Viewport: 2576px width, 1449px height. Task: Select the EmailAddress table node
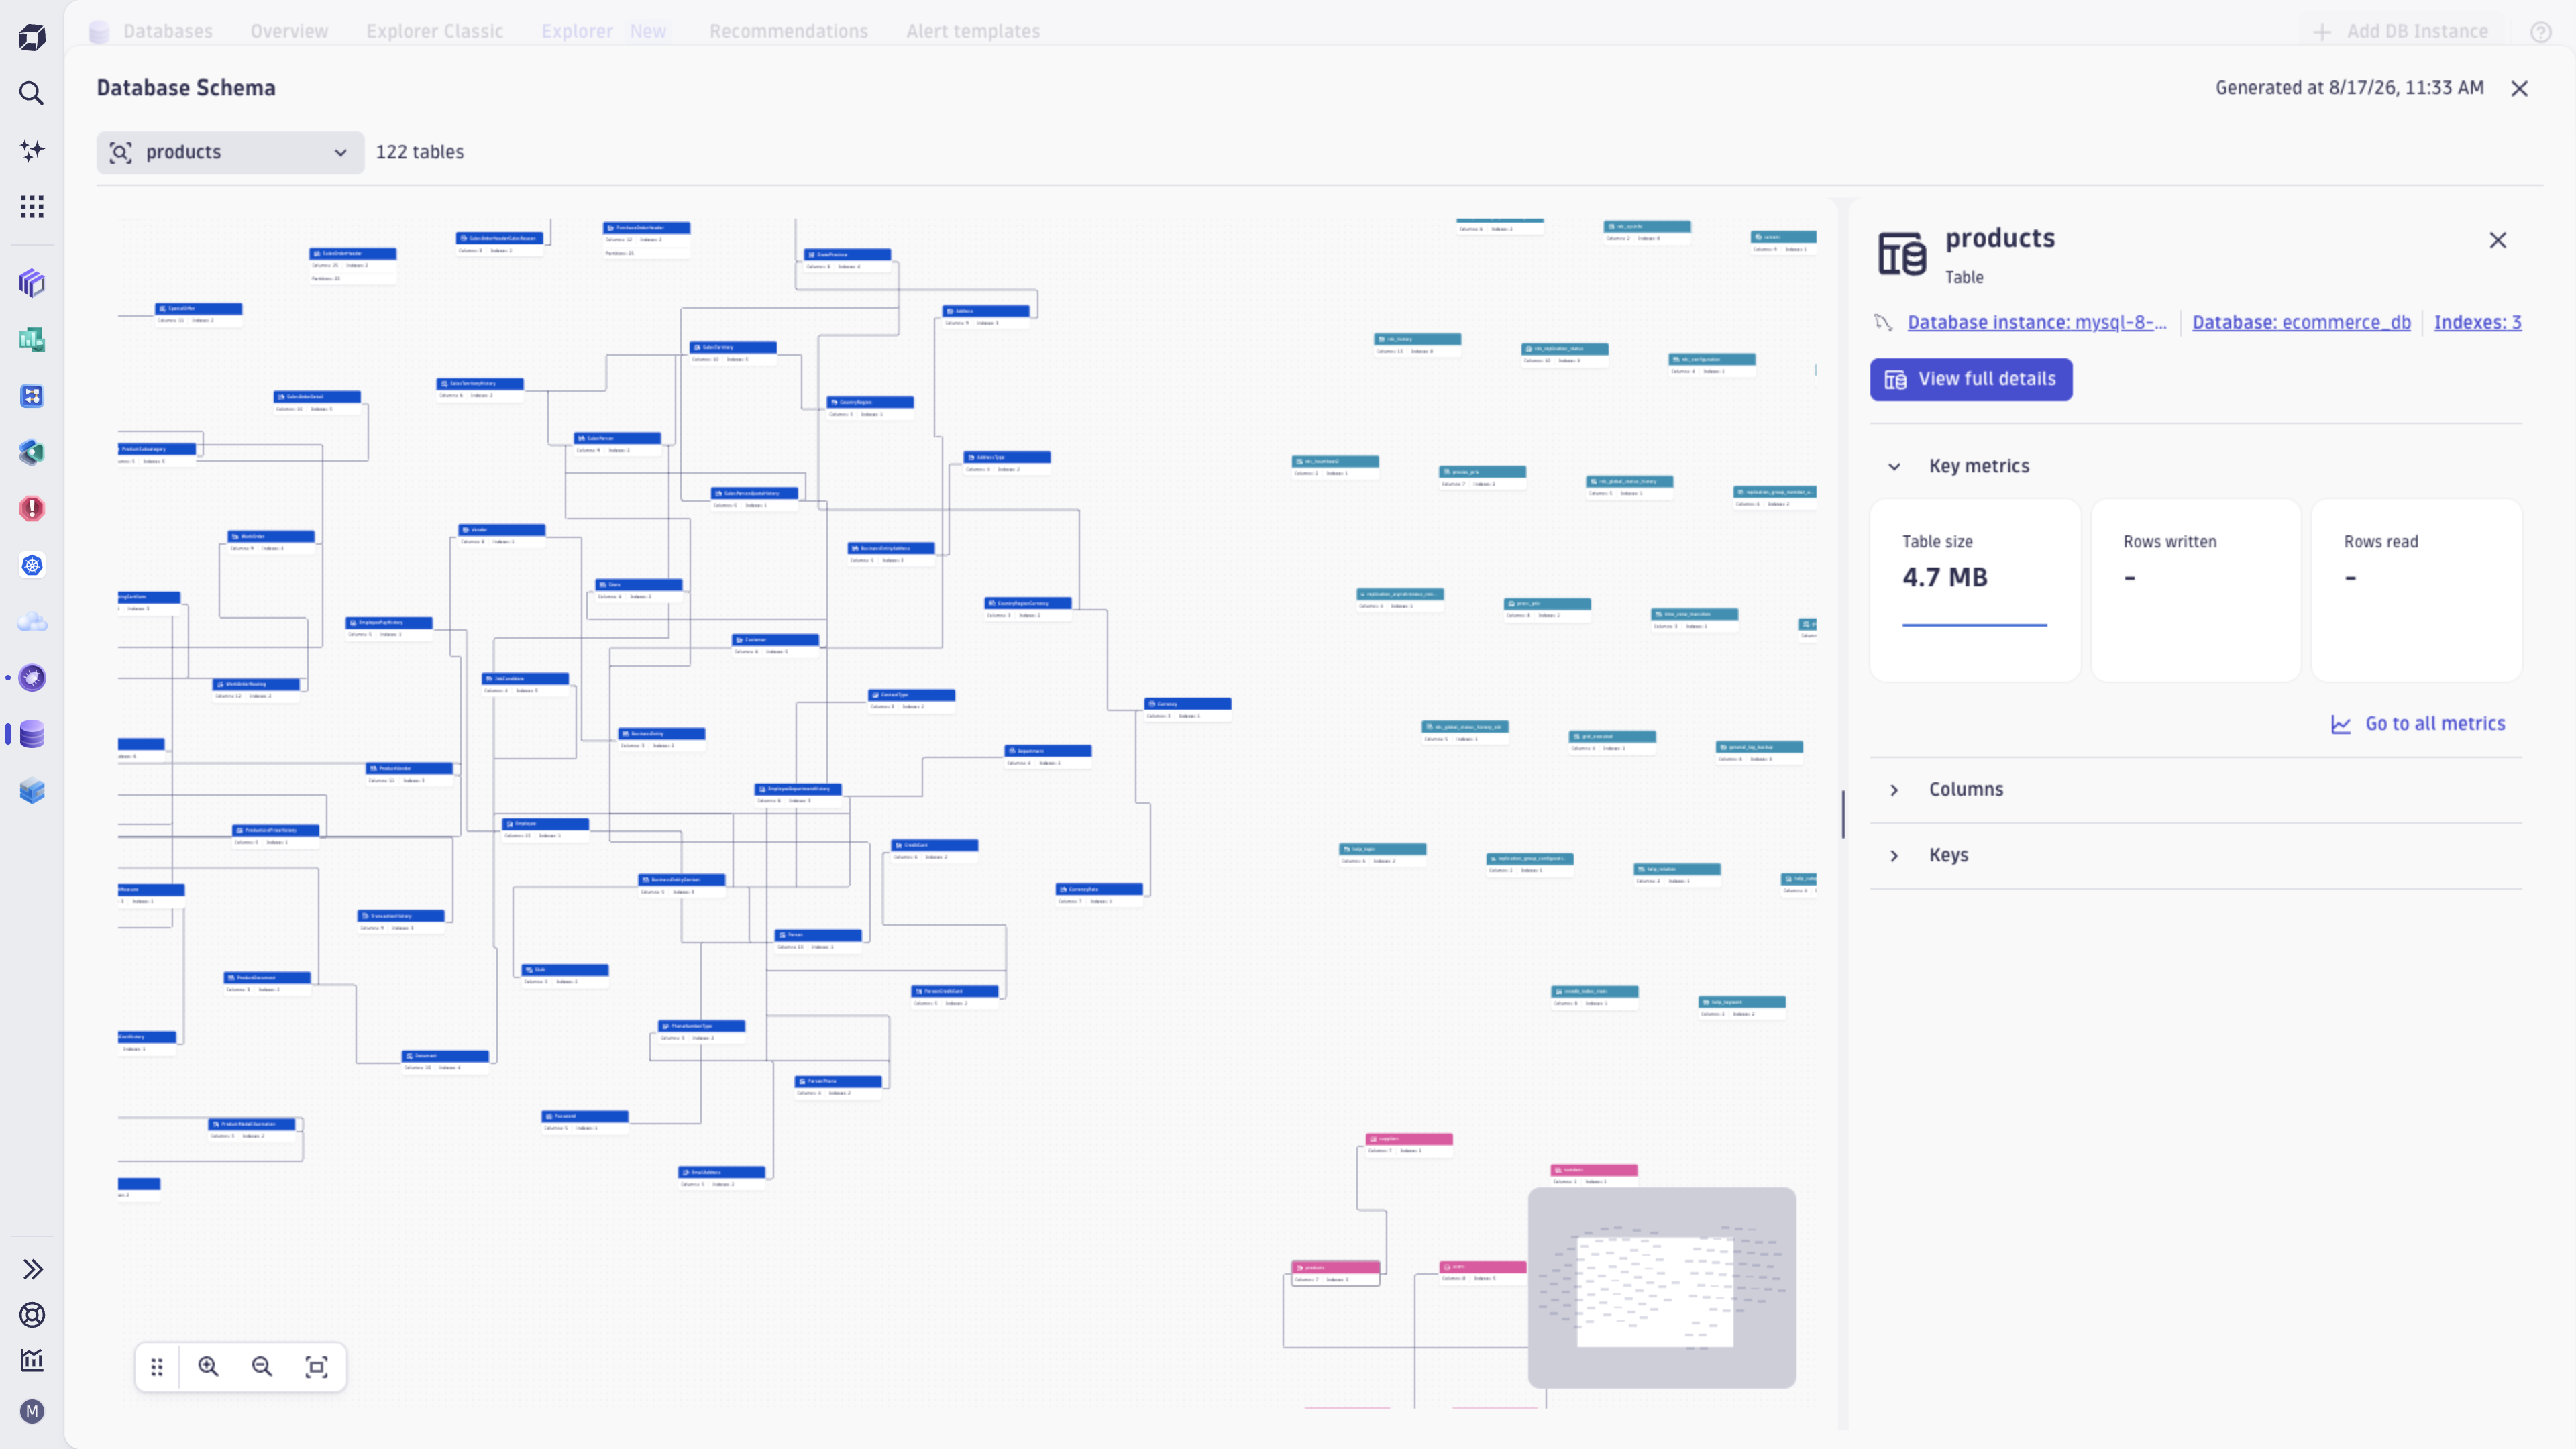pos(721,1177)
